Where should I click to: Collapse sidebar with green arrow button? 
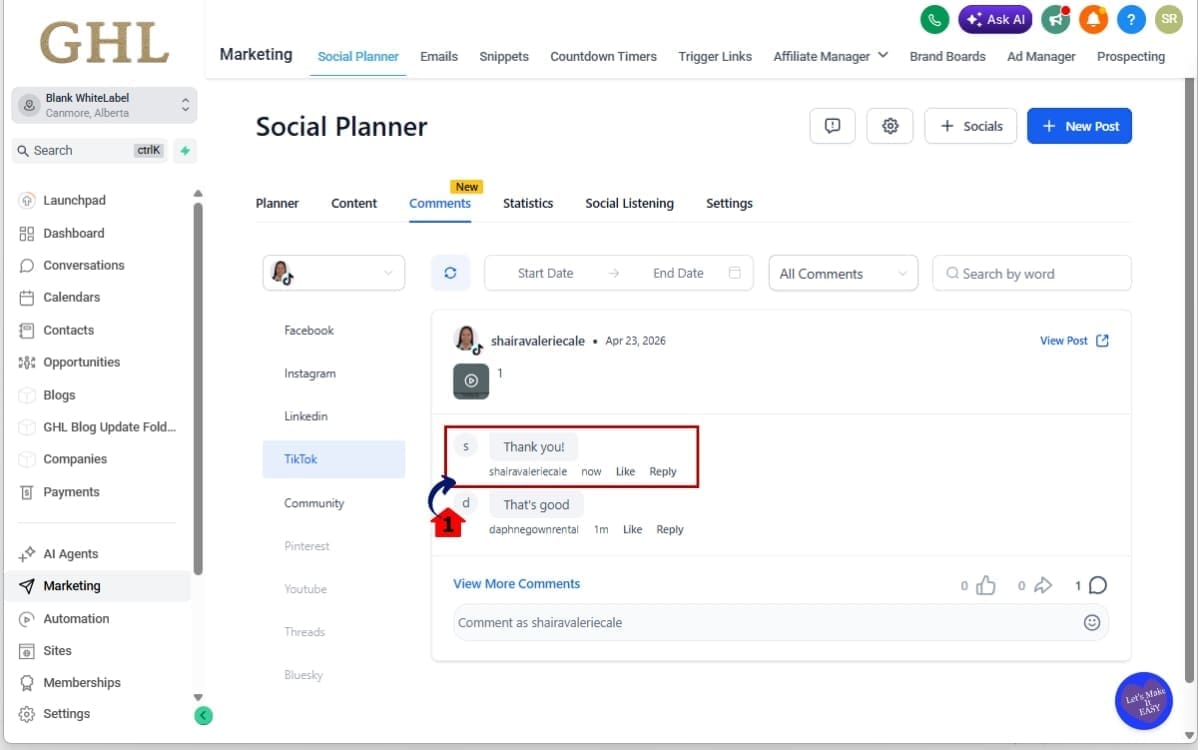tap(203, 715)
